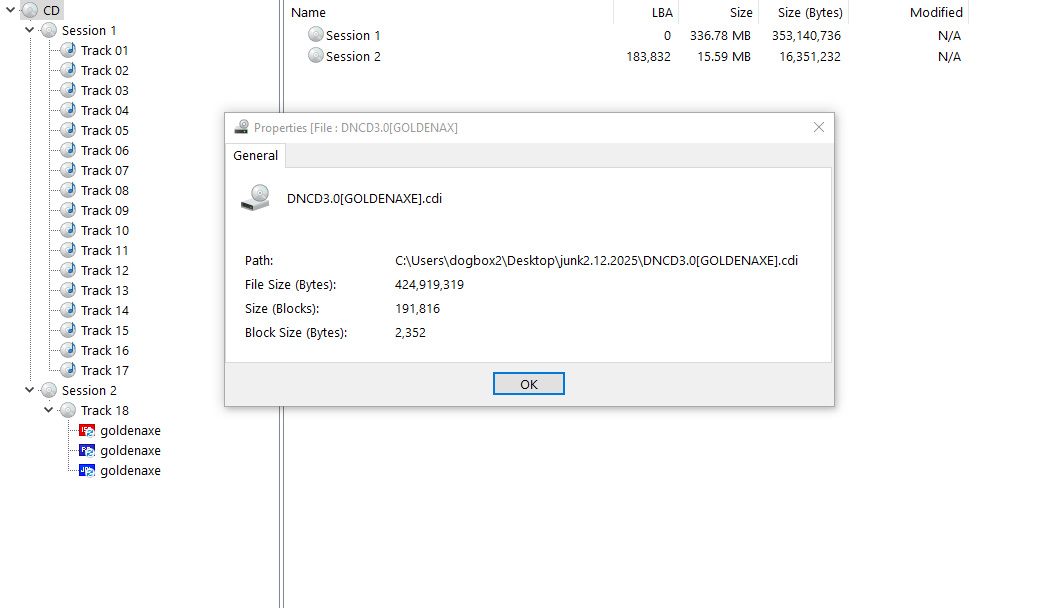Click the Session 2 disc icon in list

316,56
